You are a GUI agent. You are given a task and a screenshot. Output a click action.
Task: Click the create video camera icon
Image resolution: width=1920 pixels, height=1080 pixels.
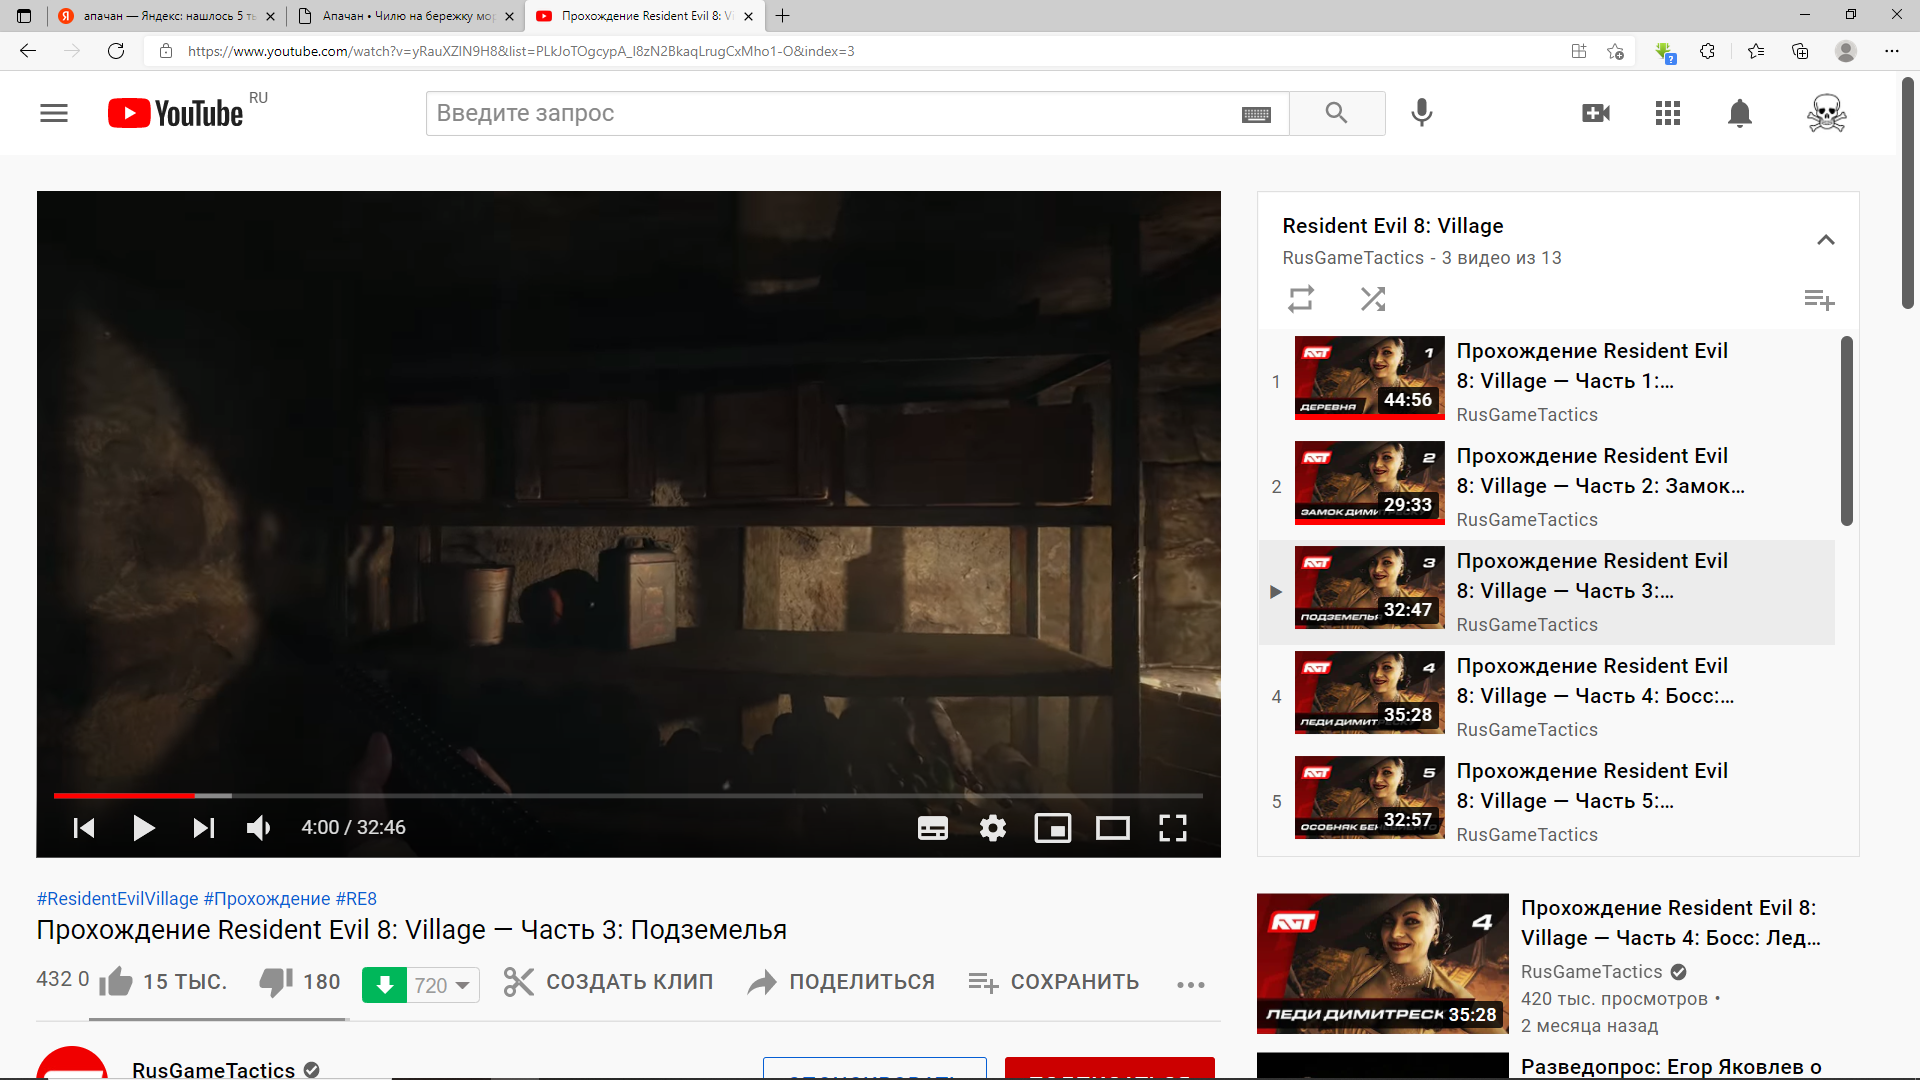coord(1595,113)
